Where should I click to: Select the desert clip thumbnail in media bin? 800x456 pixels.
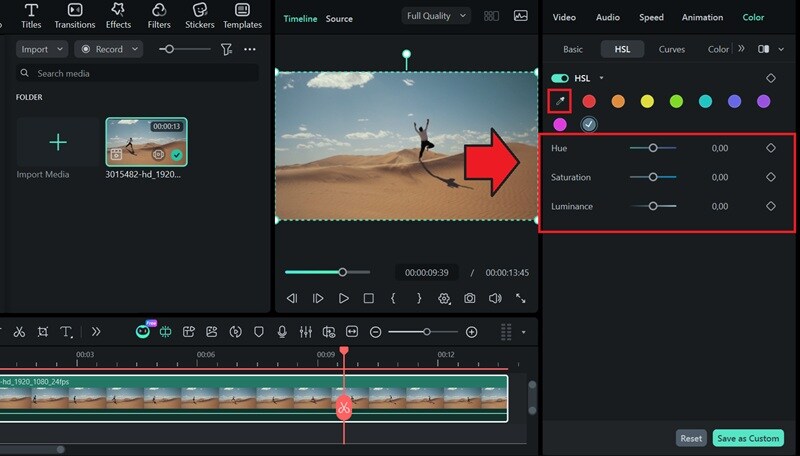(146, 142)
